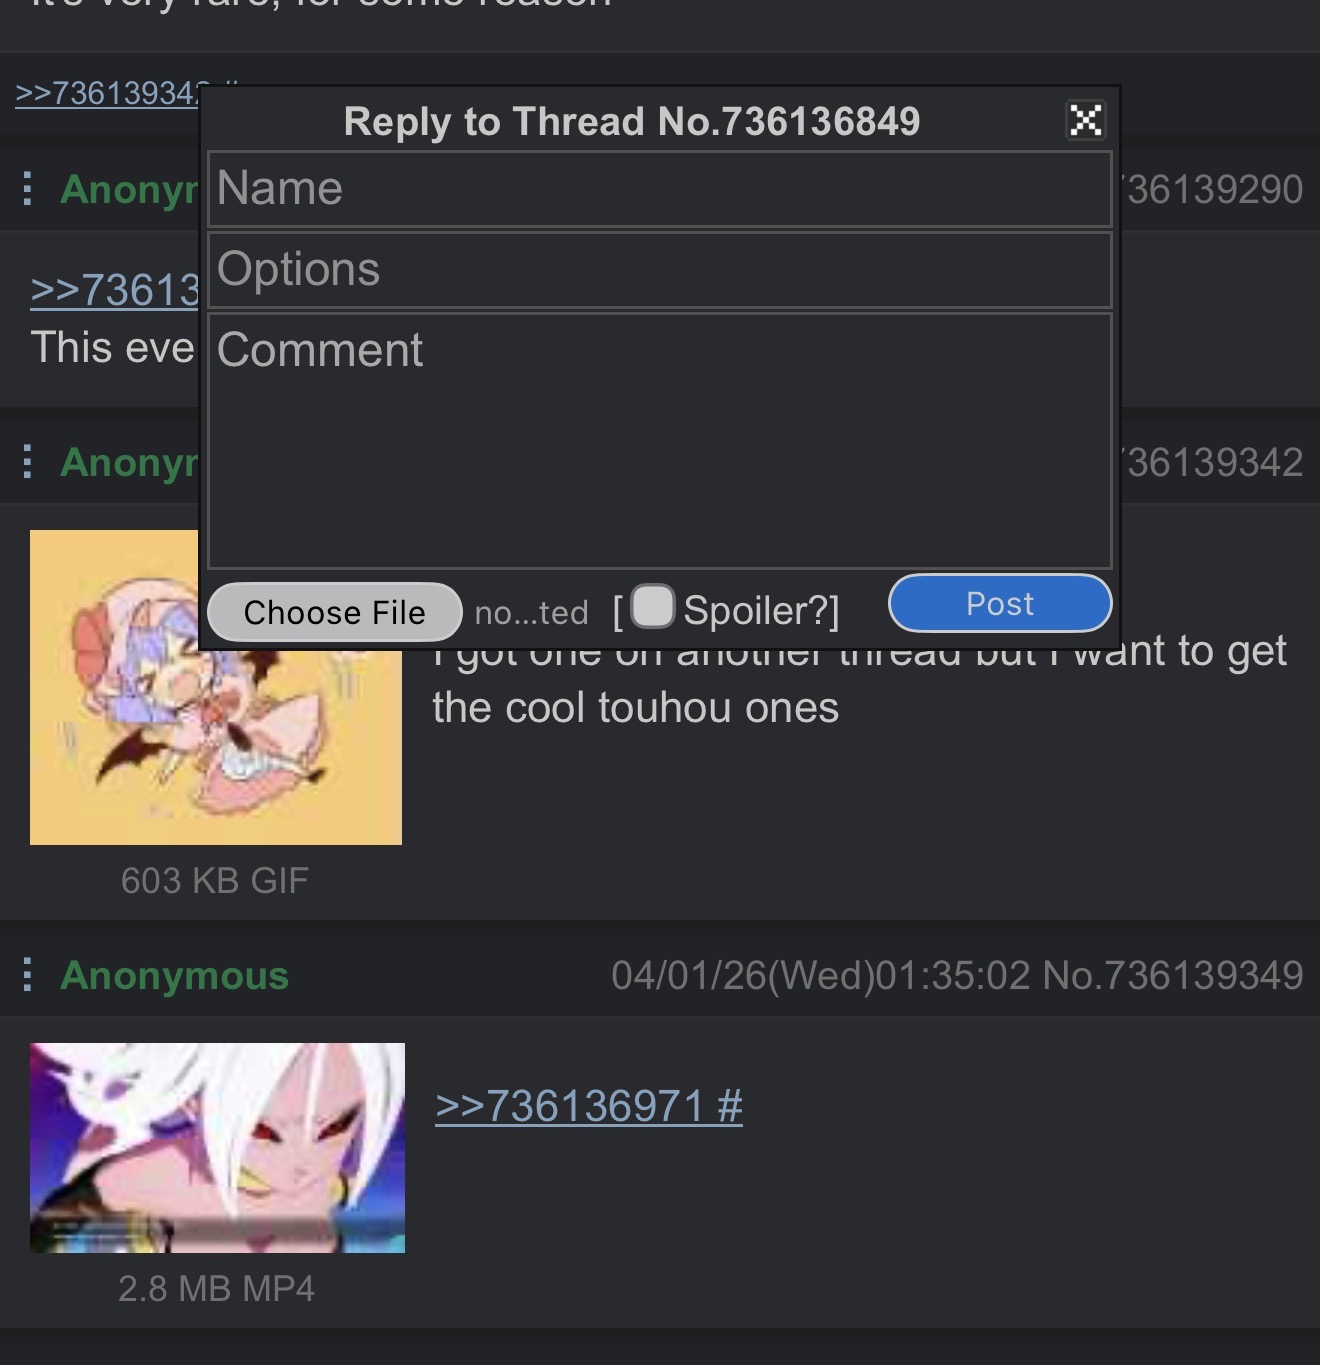Image resolution: width=1320 pixels, height=1365 pixels.
Task: Open three-dot menu for post 736139342
Action: 28,461
